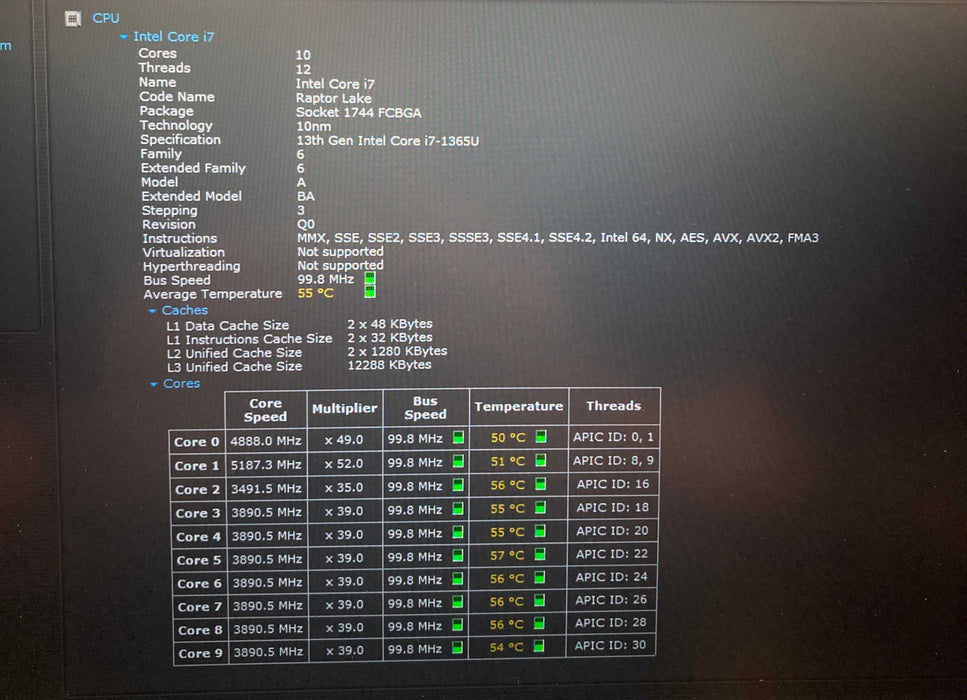The width and height of the screenshot is (967, 700).
Task: Click the CPU chip icon
Action: 73,19
